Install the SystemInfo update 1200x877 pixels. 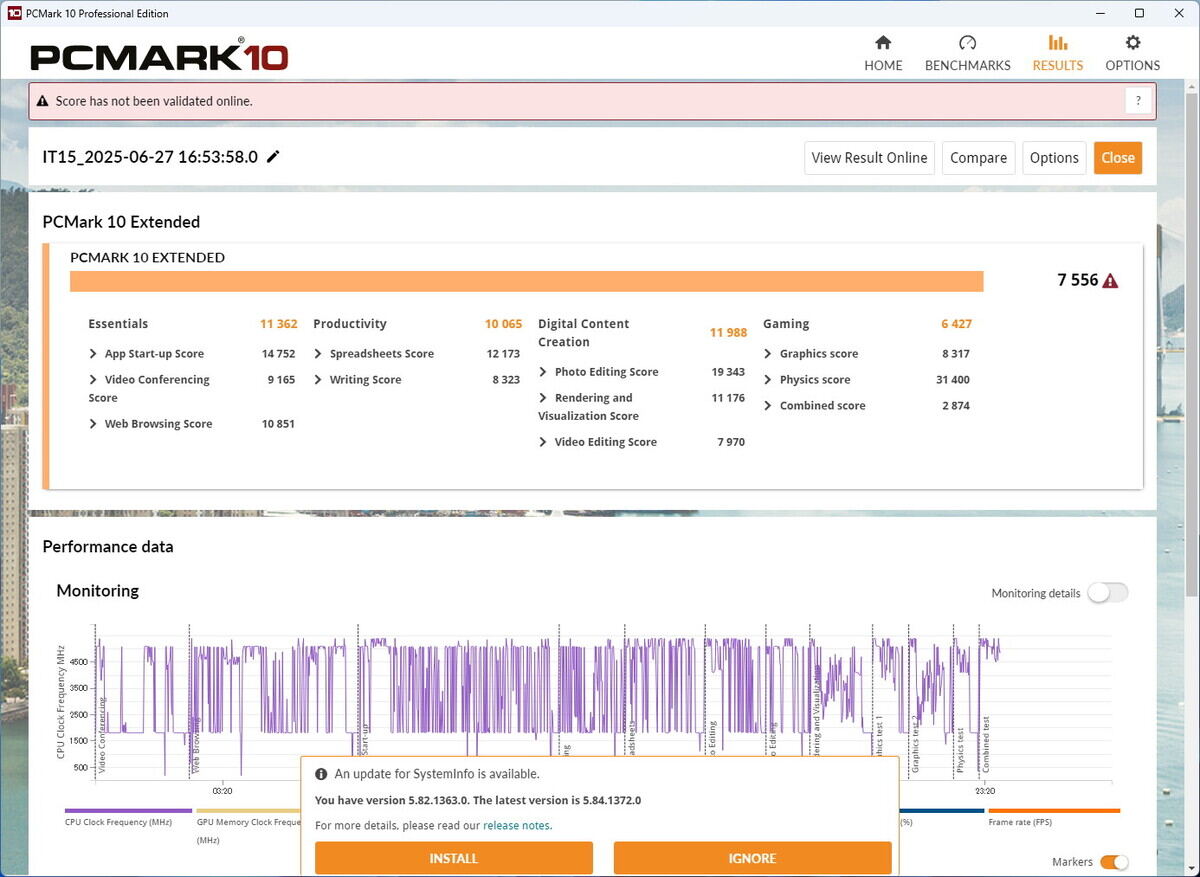tap(454, 858)
